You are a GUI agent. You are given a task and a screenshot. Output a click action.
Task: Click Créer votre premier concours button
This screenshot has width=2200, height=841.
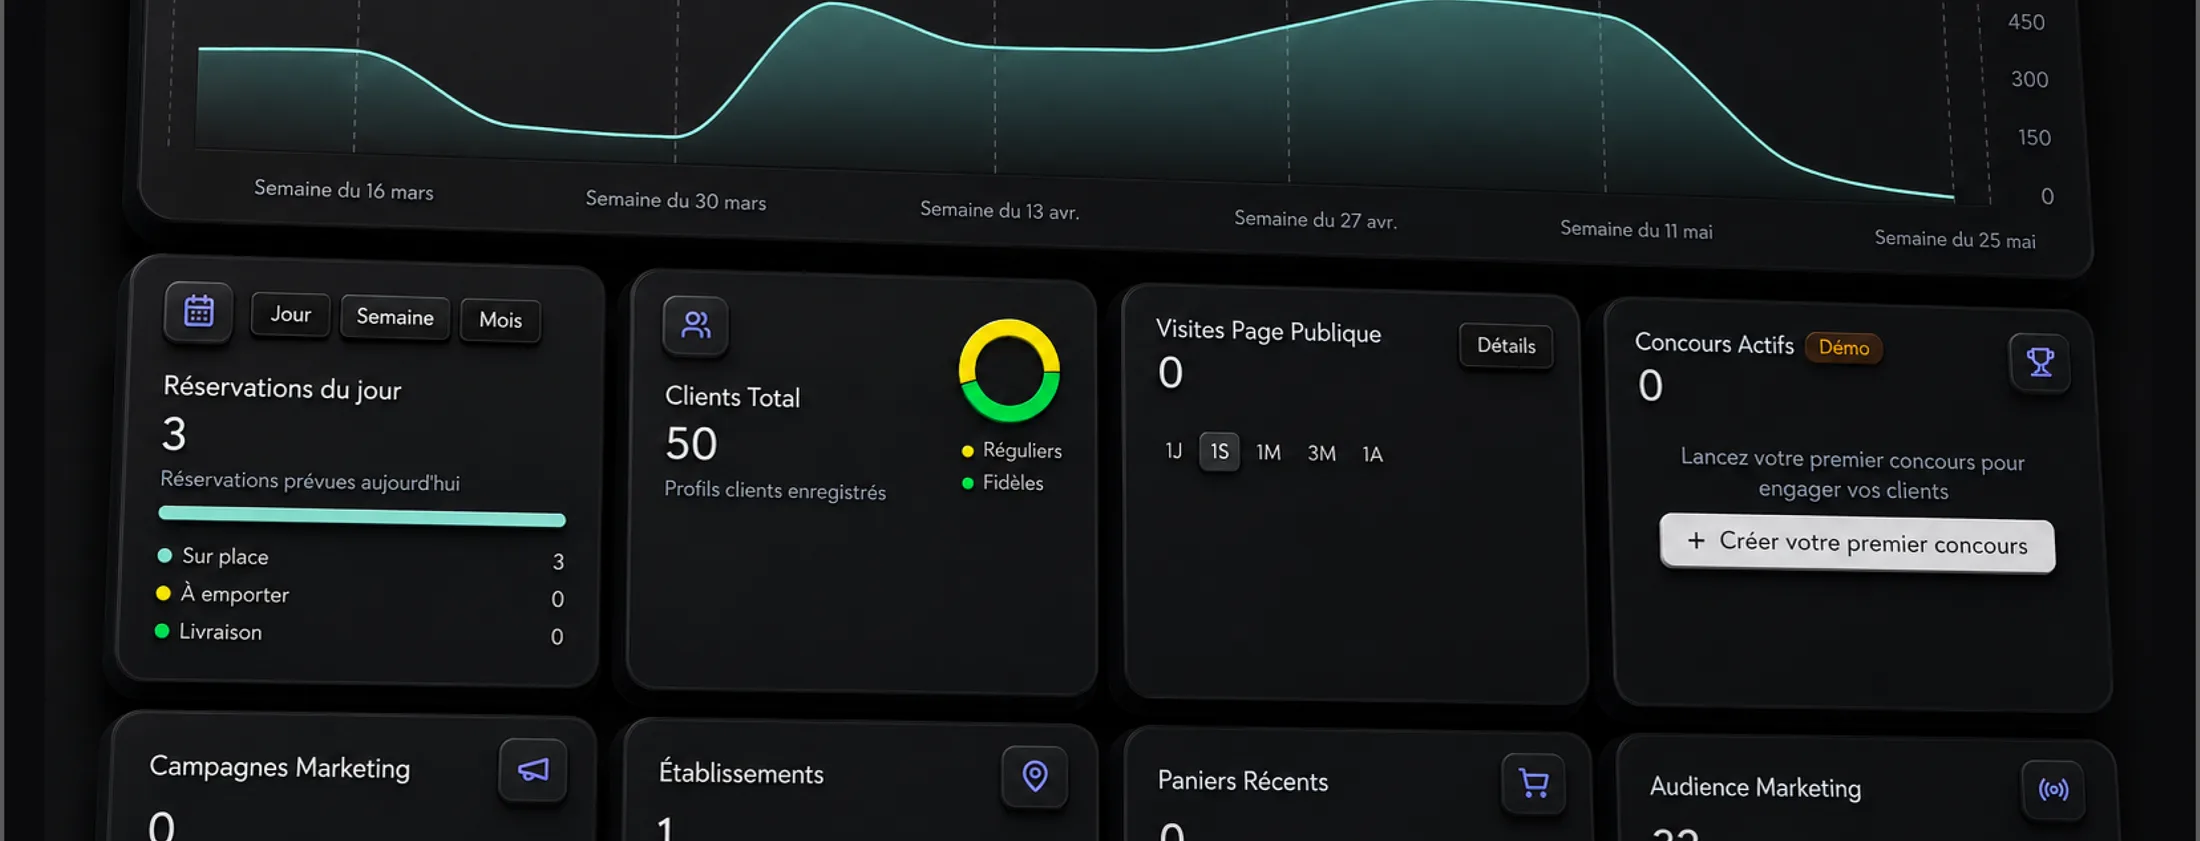(1857, 543)
